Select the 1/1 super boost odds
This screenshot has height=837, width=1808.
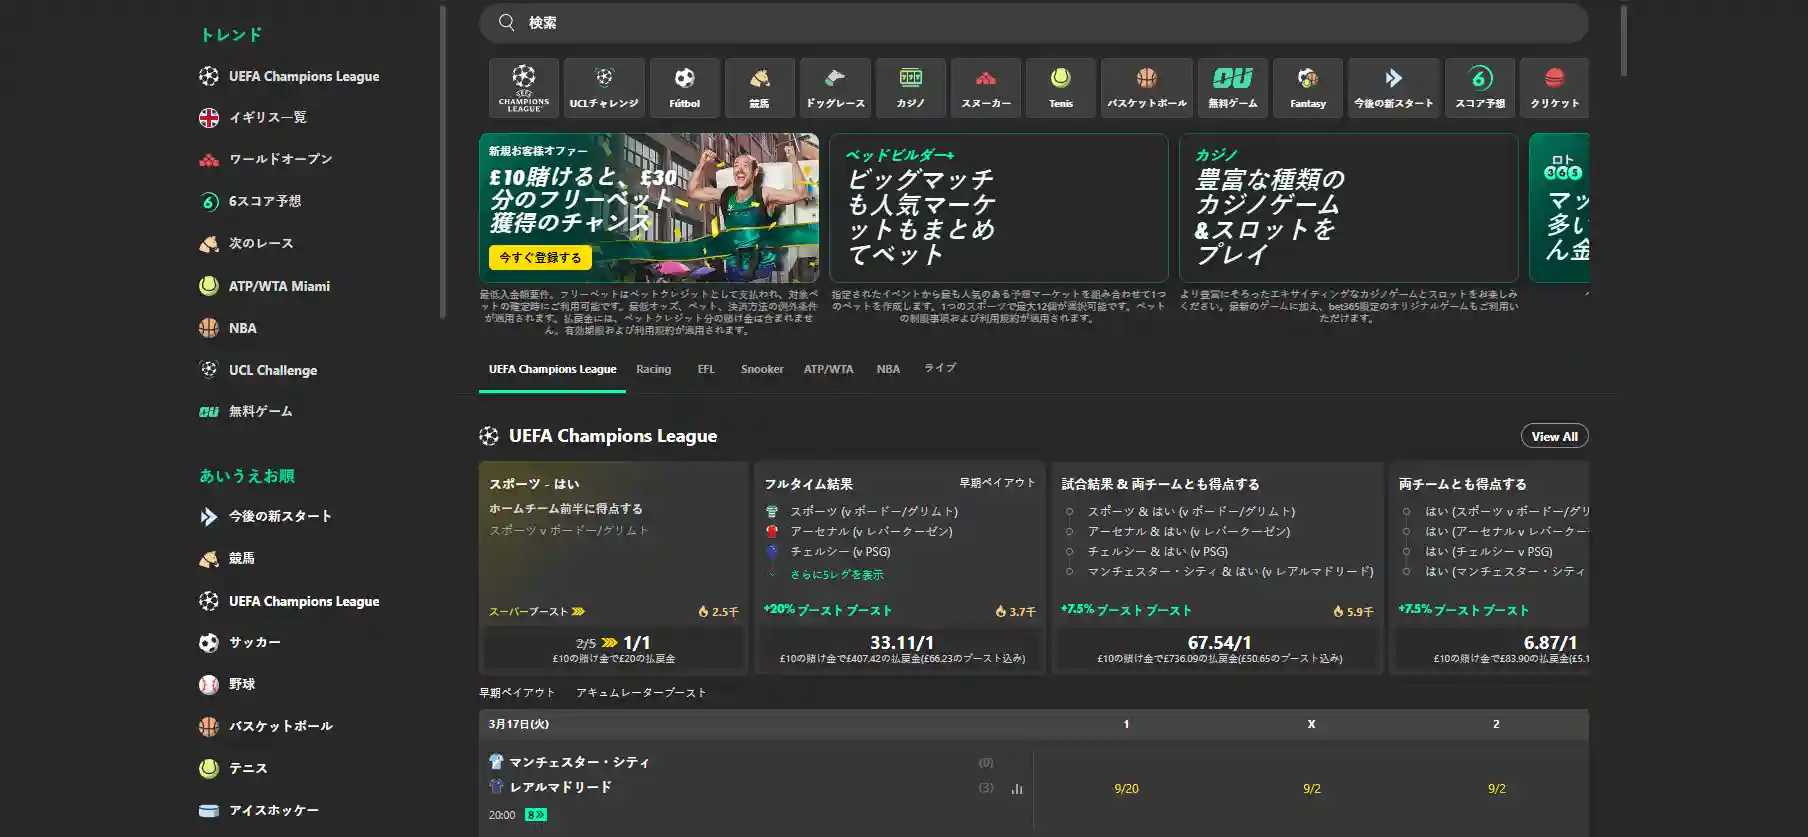614,649
